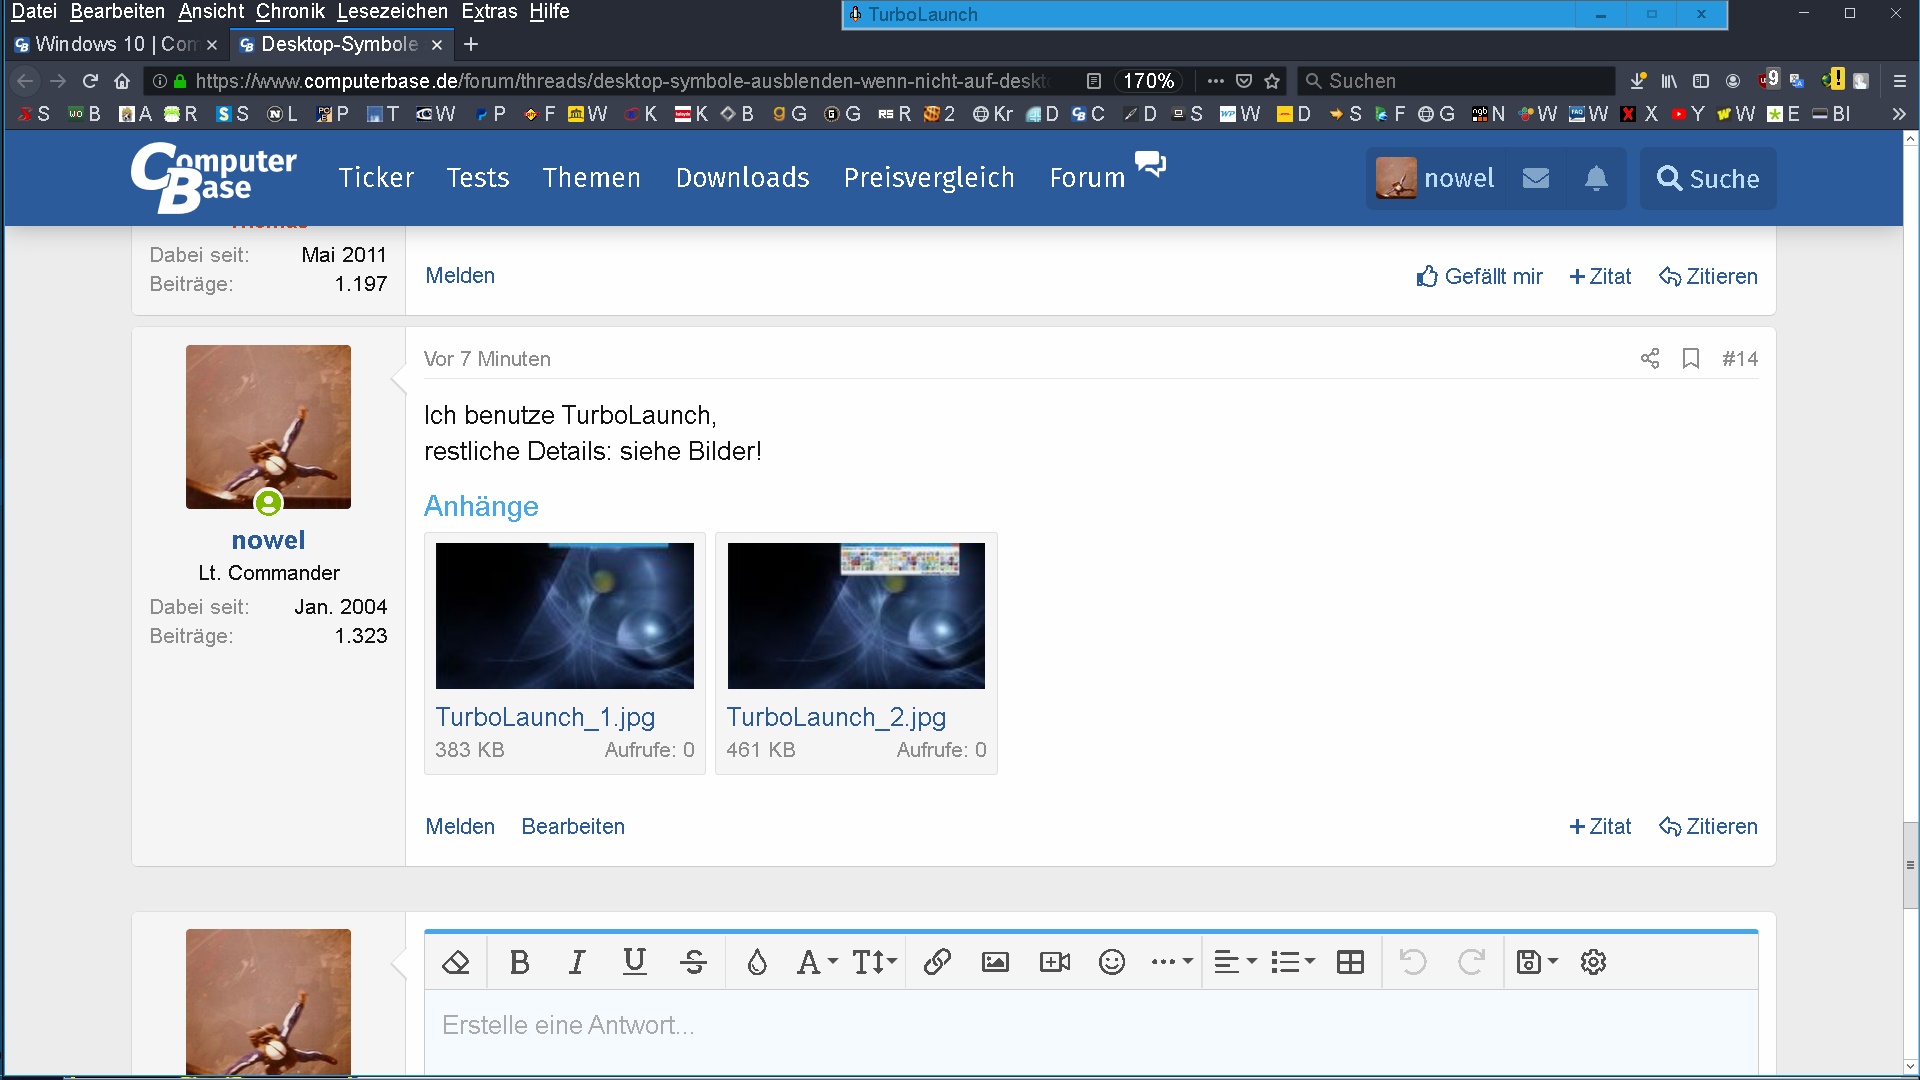Open a new browser tab
Viewport: 1920px width, 1080px height.
(471, 45)
